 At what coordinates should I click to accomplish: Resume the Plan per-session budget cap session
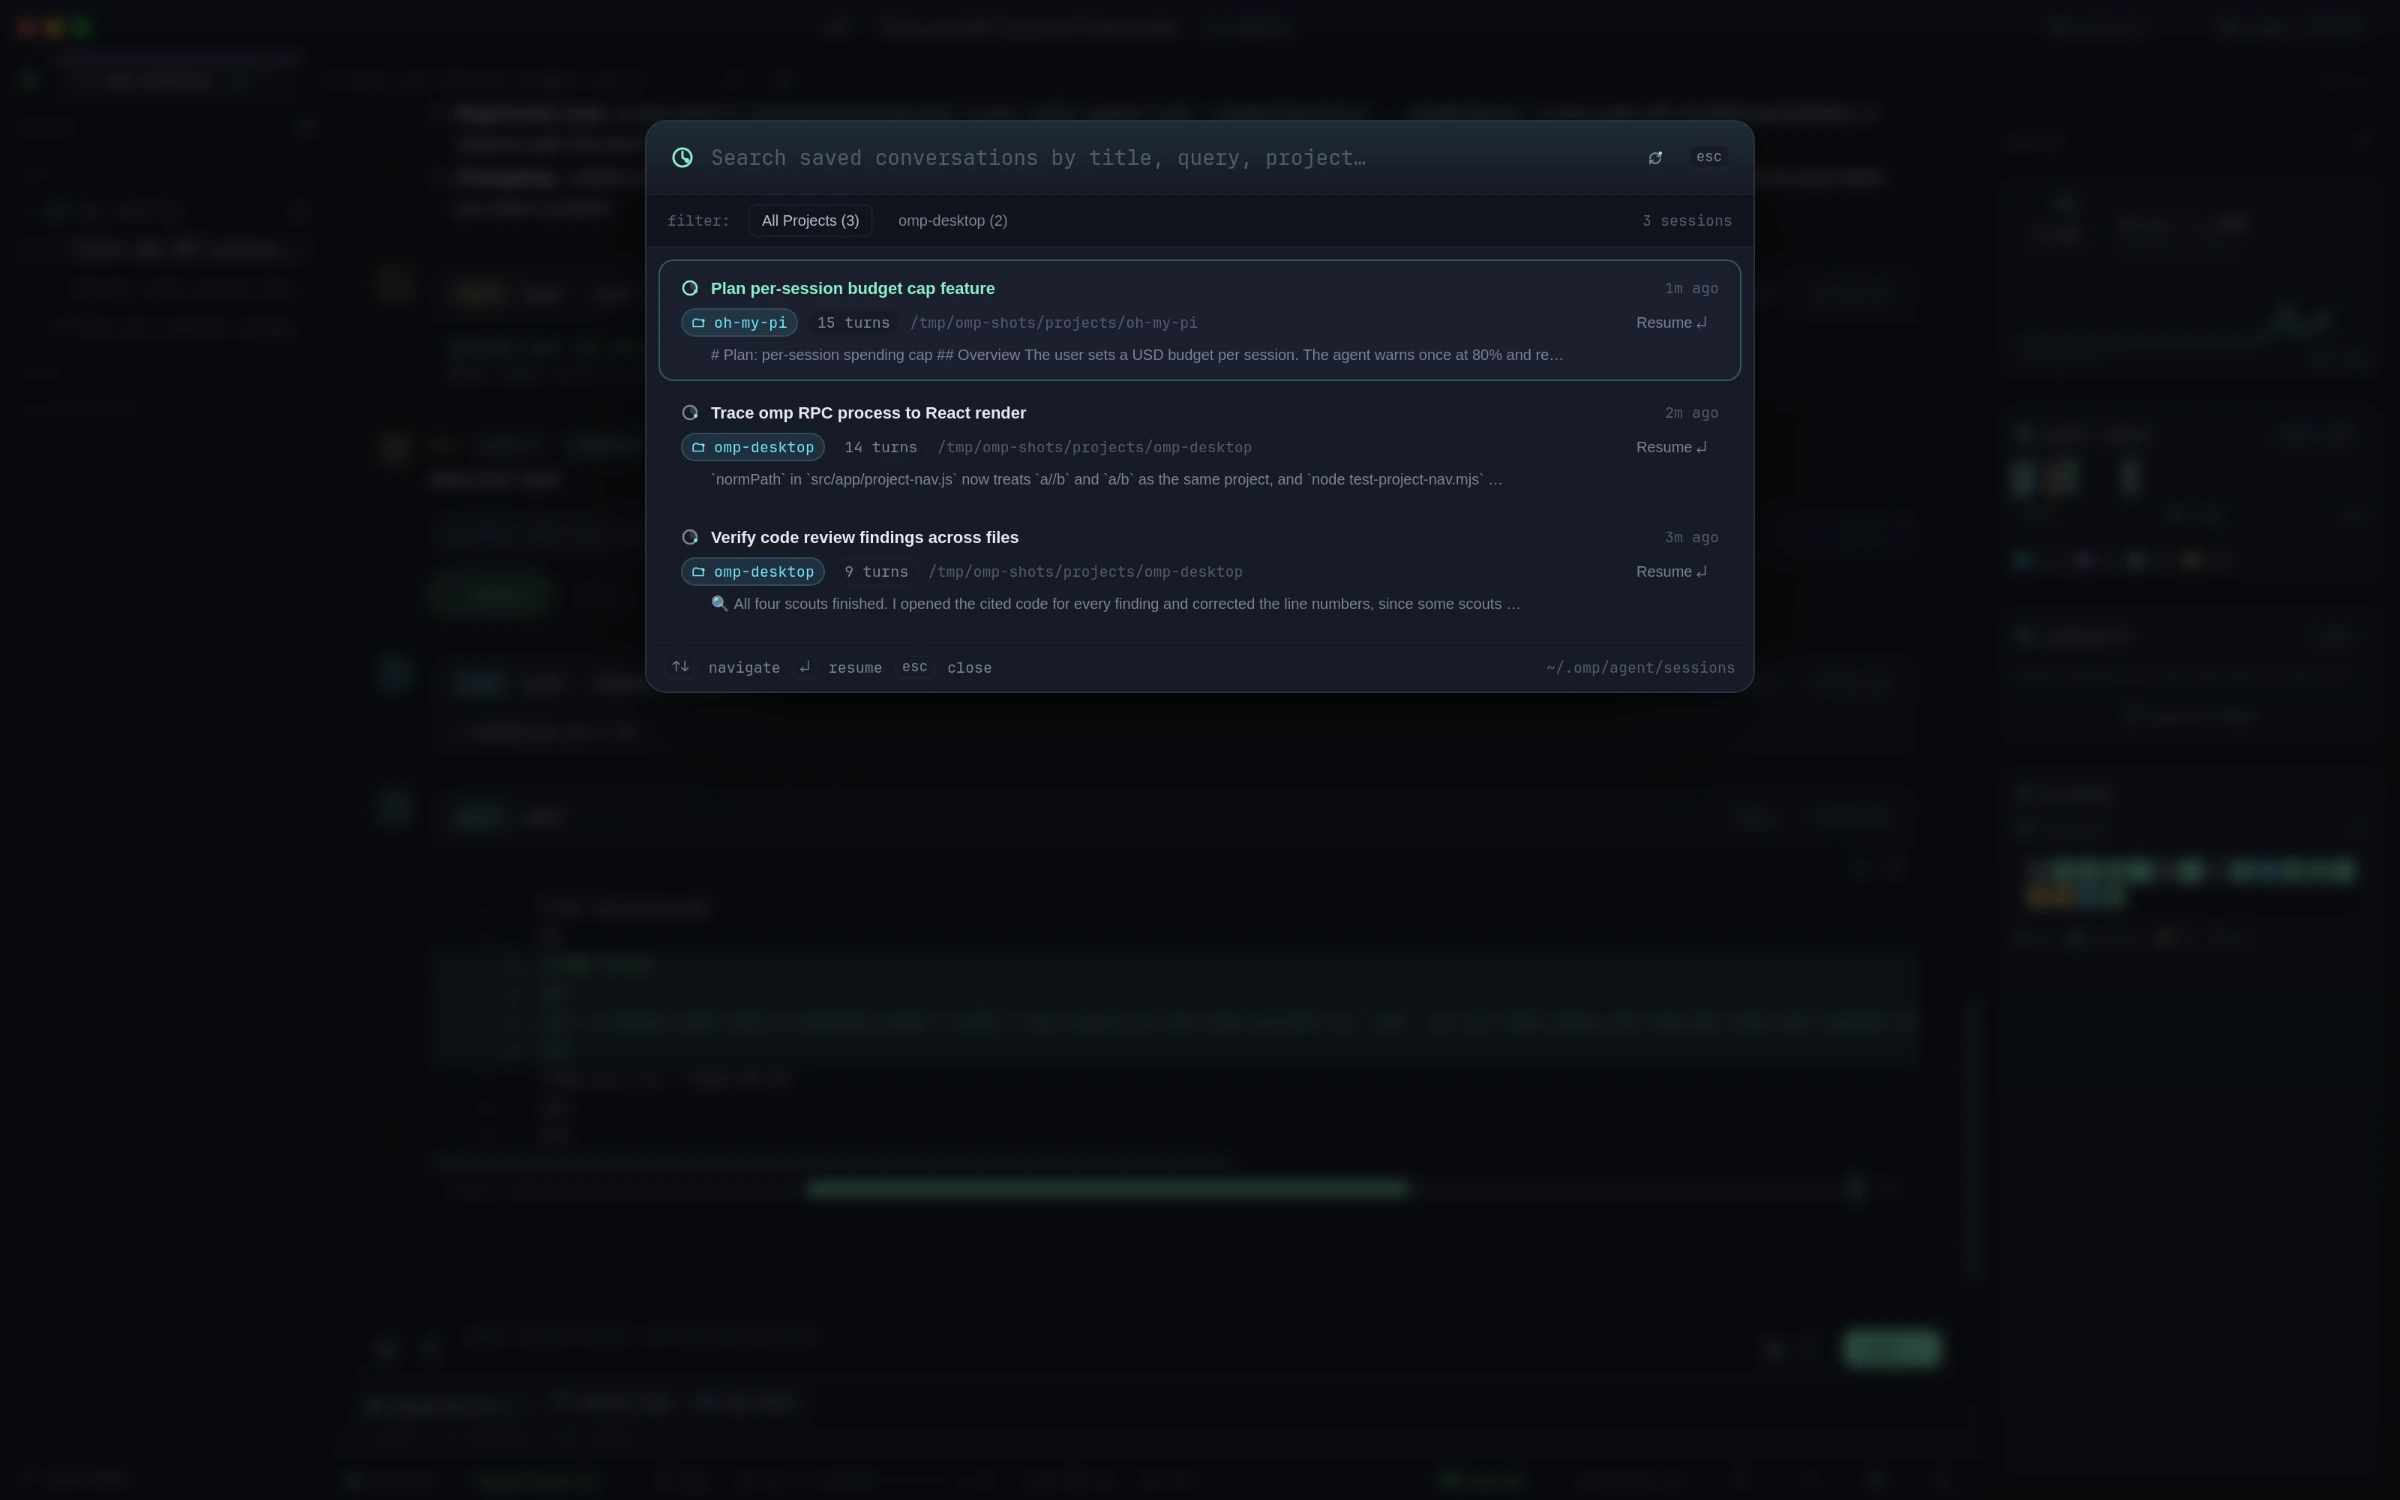tap(1671, 323)
